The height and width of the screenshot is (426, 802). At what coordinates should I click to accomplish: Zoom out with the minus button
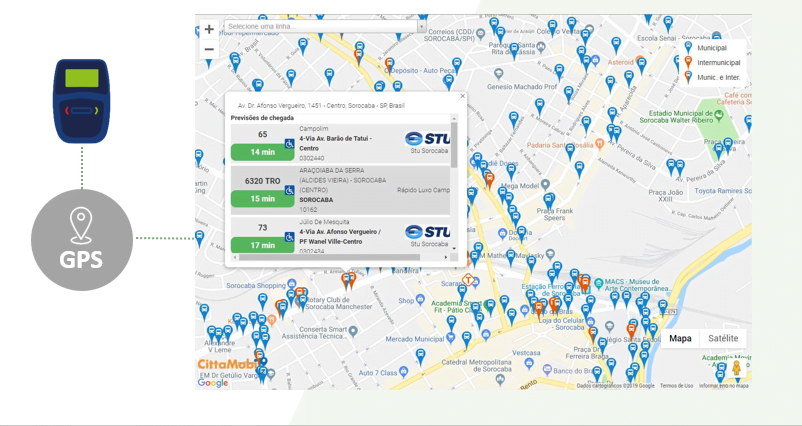(x=209, y=50)
